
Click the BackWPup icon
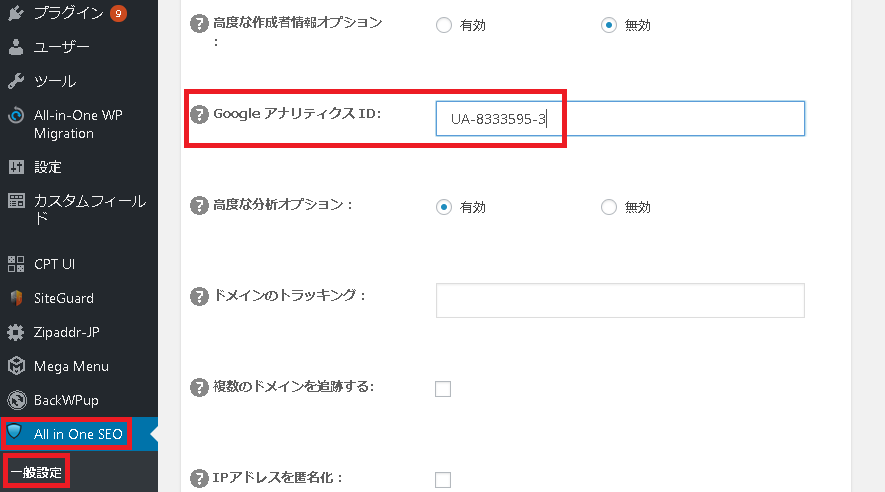coord(16,400)
